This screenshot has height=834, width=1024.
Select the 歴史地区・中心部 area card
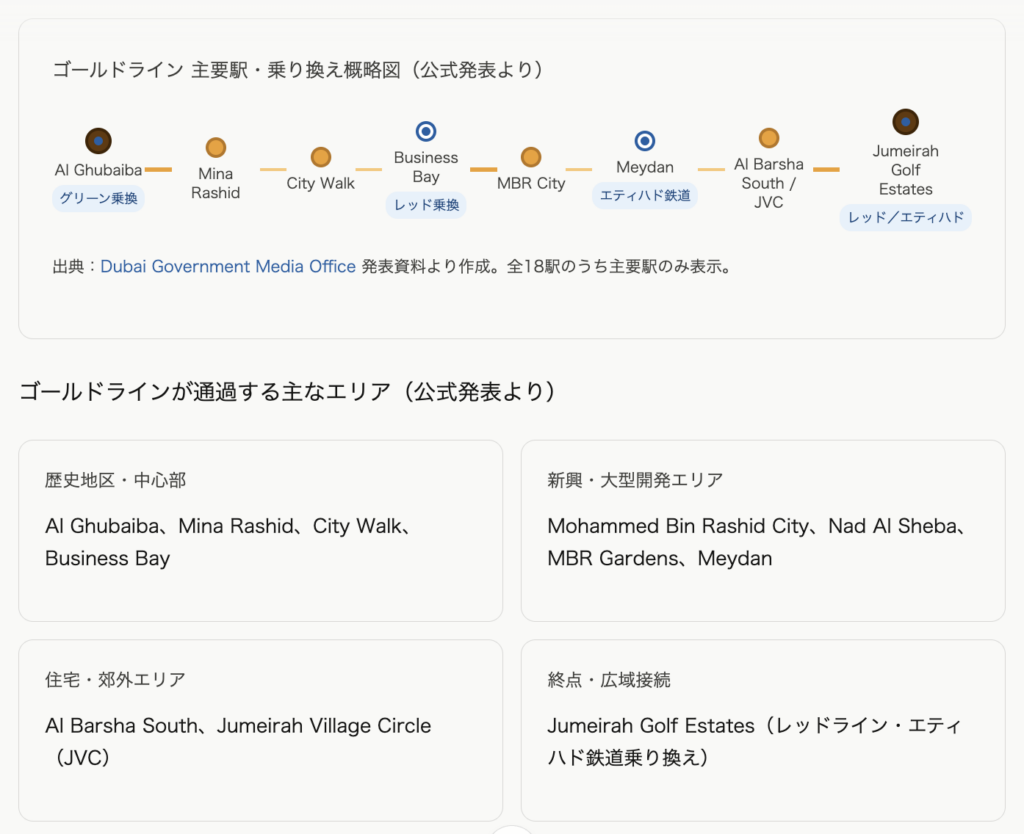pyautogui.click(x=260, y=531)
